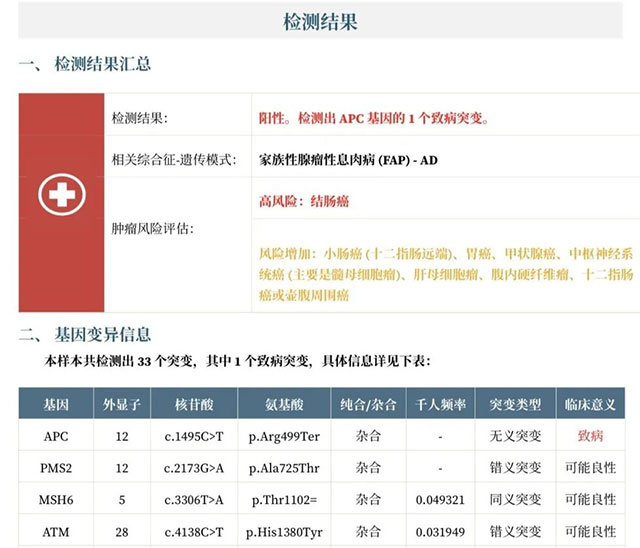Click the red 阳性 APC result text

(375, 118)
